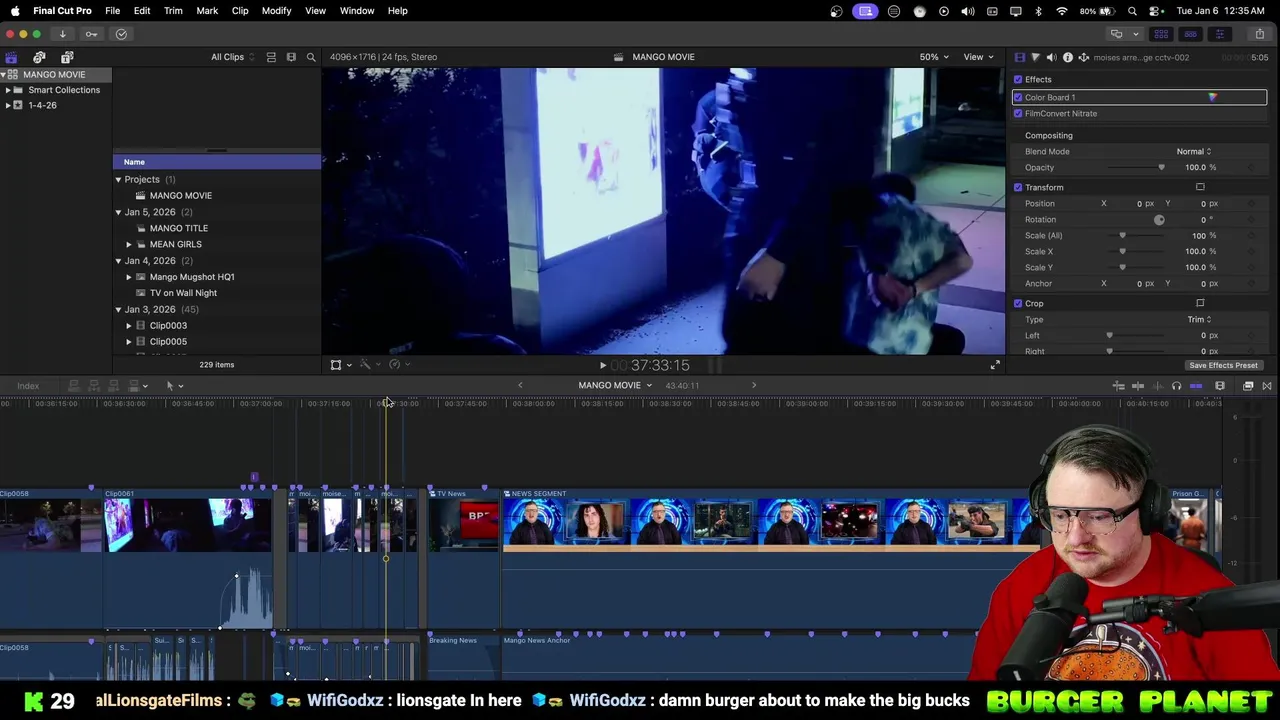Open the Clip Appearance icon in the browser
This screenshot has width=1280, height=720.
coord(291,57)
